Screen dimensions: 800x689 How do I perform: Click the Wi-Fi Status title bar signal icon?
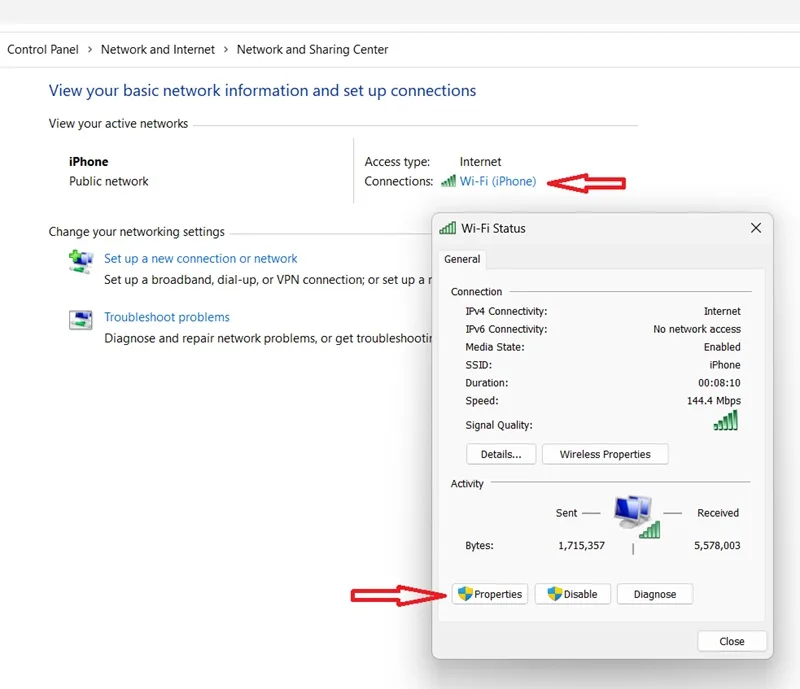(x=447, y=228)
